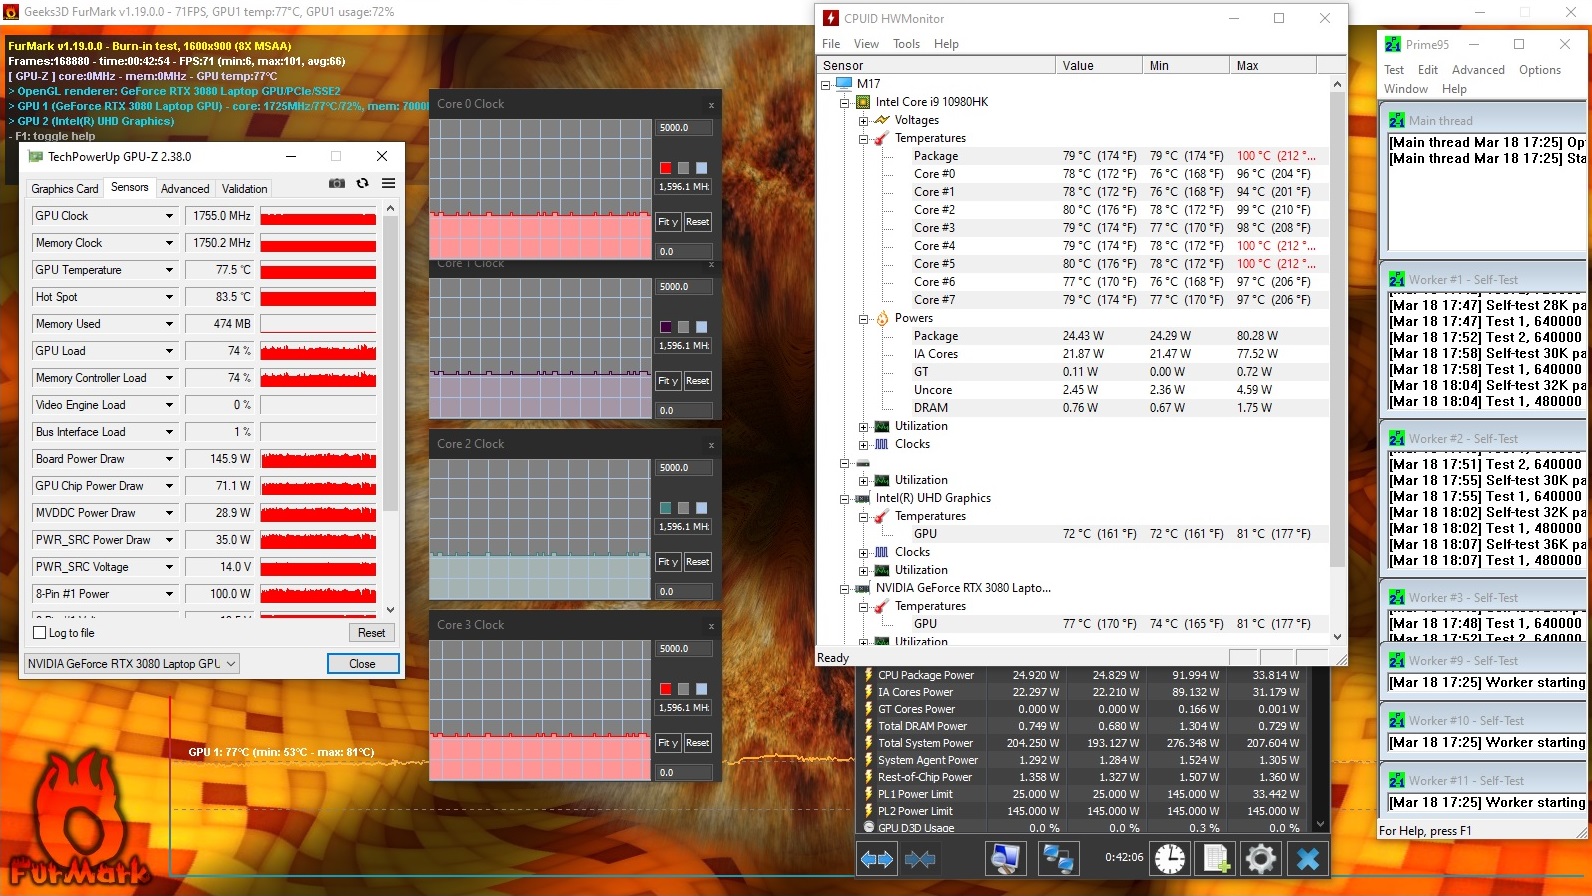
Task: Click Prime95 Worker #9 window icon
Action: 1397,660
